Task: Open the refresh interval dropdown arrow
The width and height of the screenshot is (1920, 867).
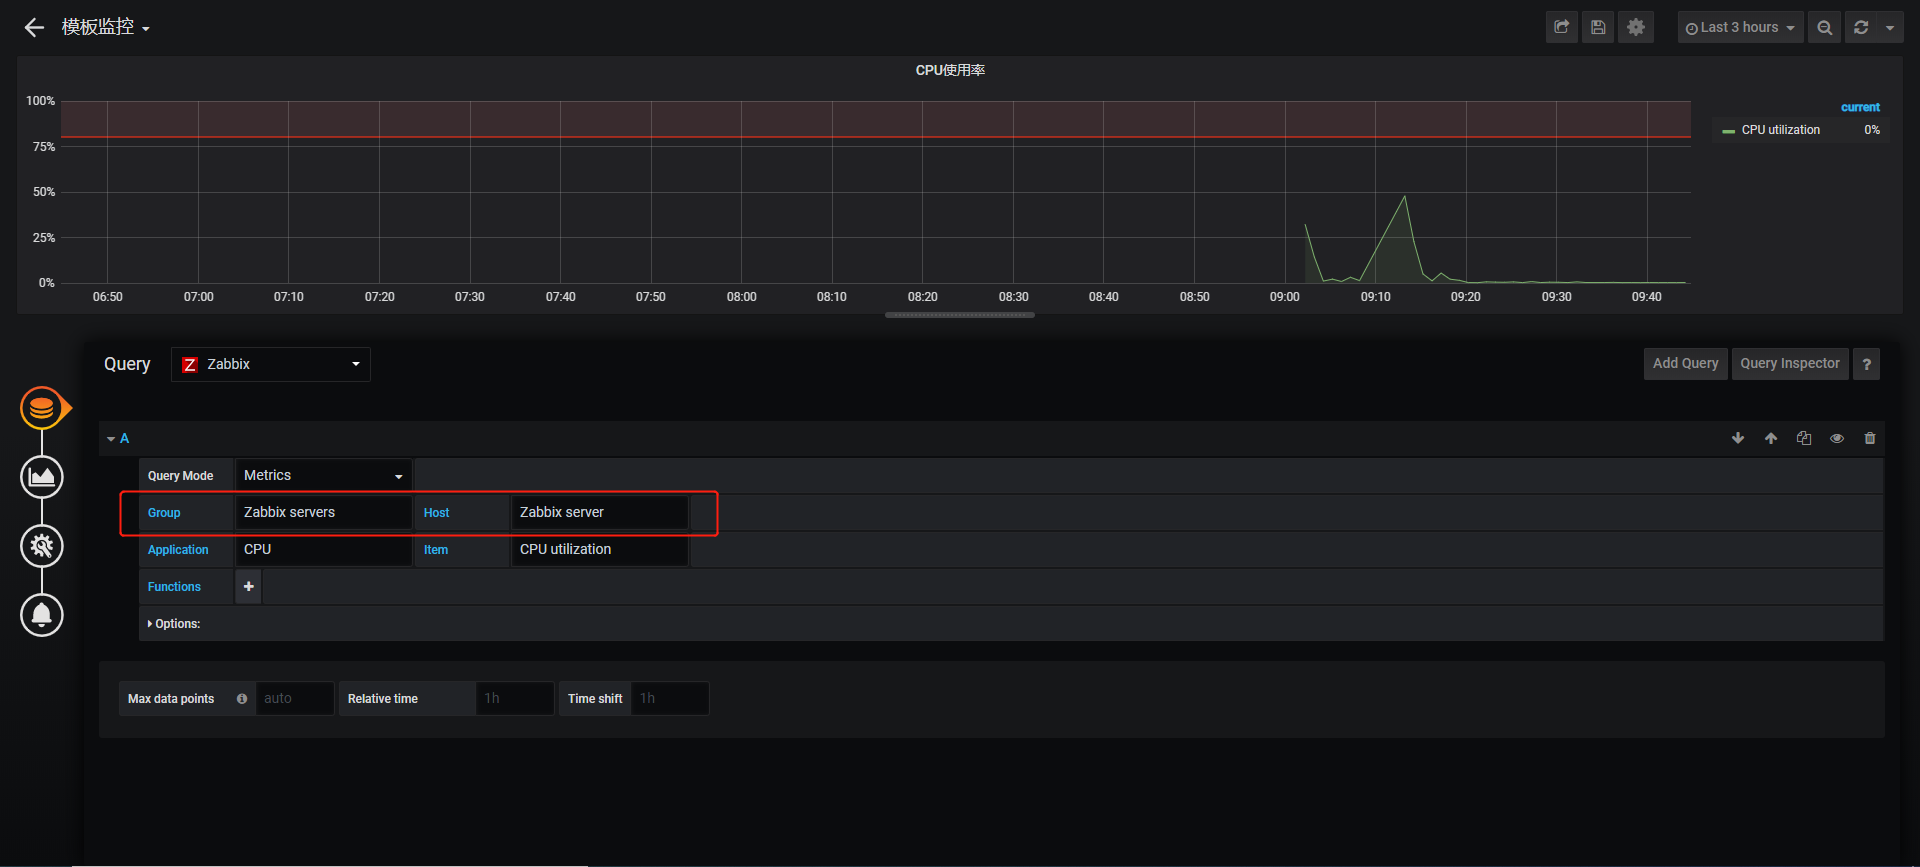Action: [x=1890, y=28]
